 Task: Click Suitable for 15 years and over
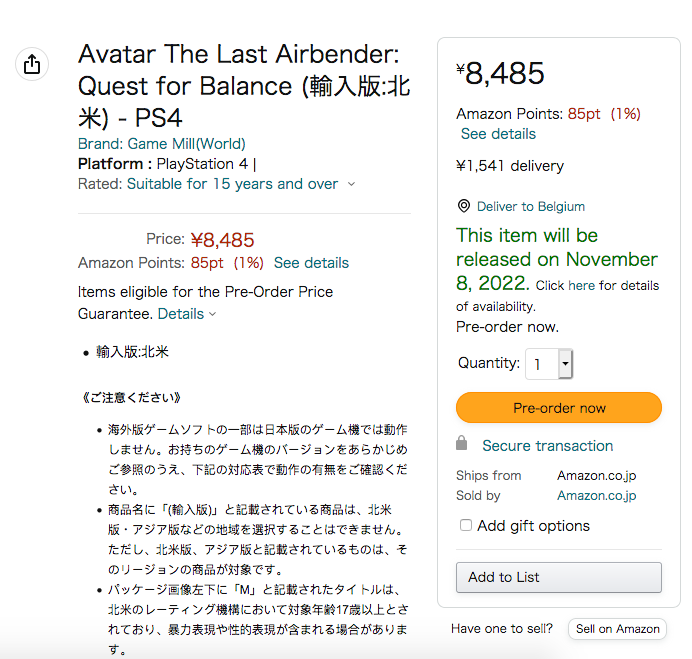(x=232, y=184)
